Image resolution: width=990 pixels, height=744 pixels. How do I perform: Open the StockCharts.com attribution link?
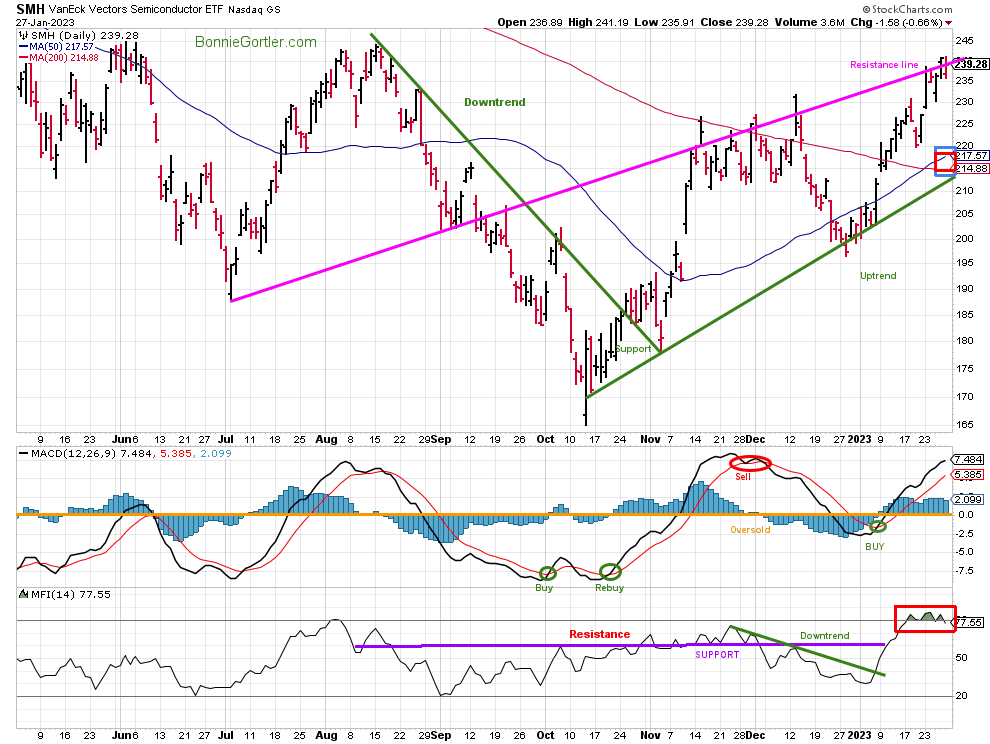907,9
